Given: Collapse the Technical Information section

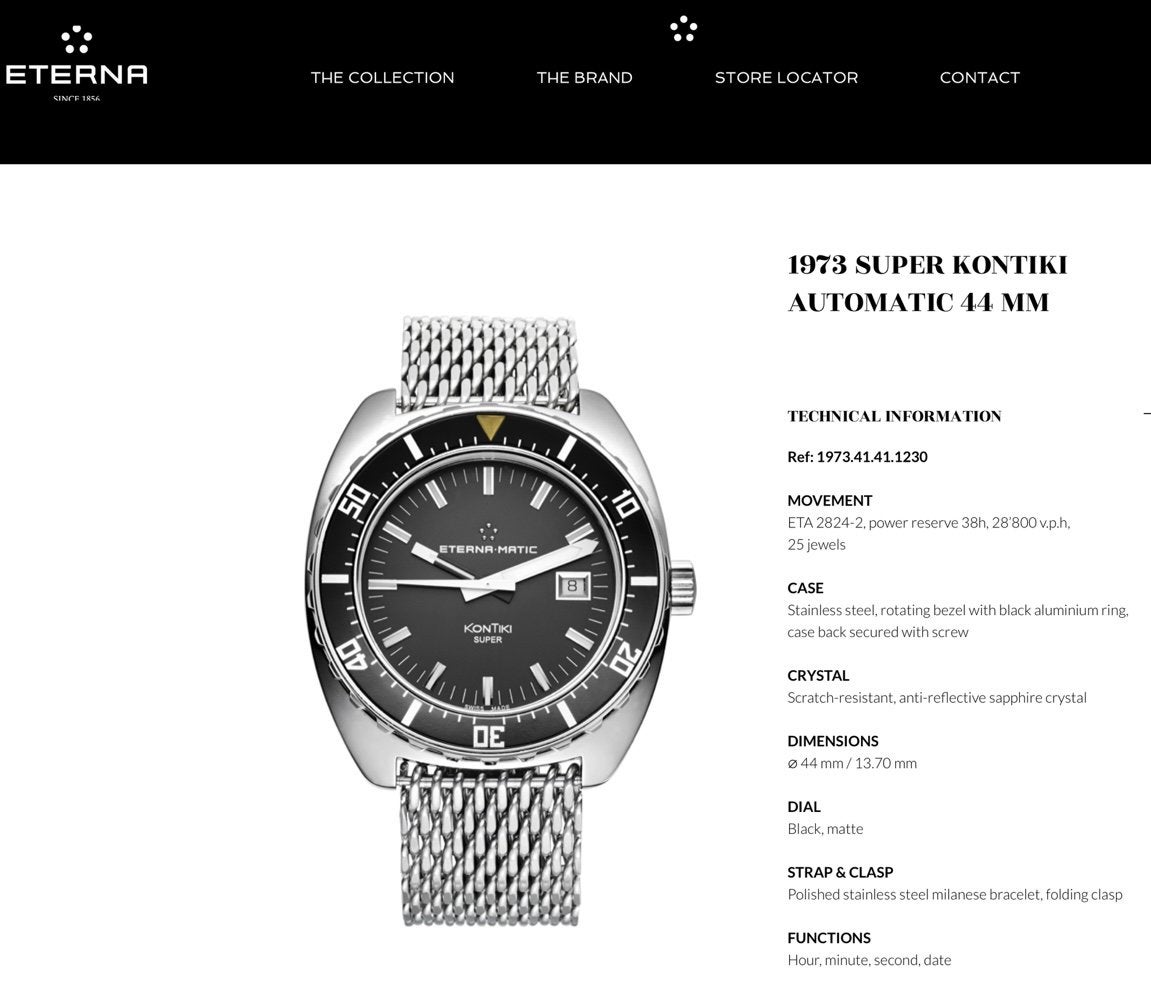Looking at the screenshot, I should coord(1146,414).
